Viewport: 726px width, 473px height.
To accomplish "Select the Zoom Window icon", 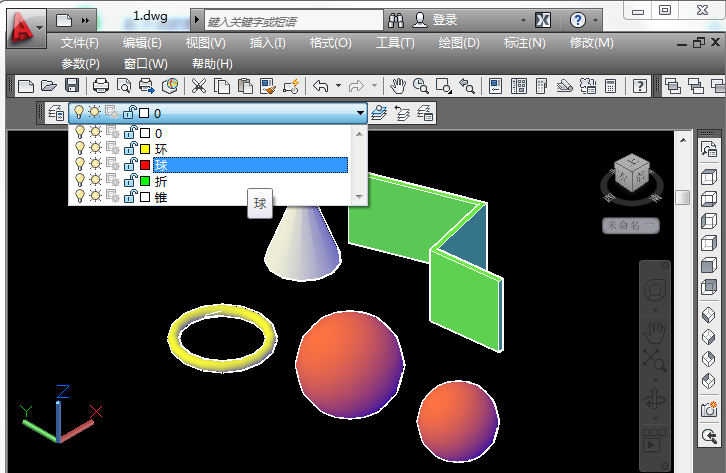I will click(444, 86).
